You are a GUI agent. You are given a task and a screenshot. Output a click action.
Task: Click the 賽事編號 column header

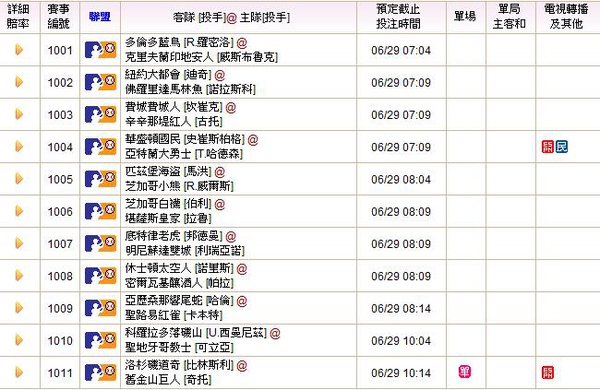(59, 16)
